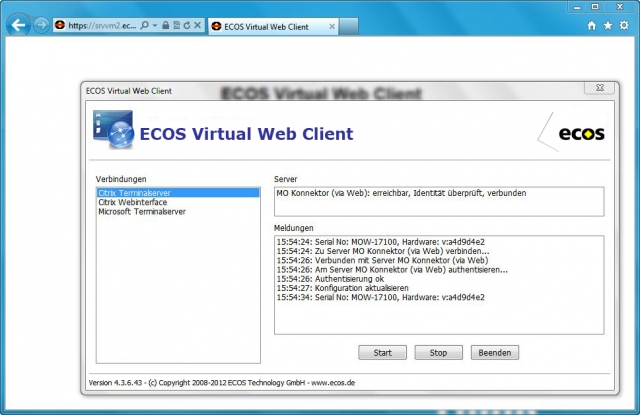Click the security lock icon
The height and width of the screenshot is (415, 640).
pos(165,25)
